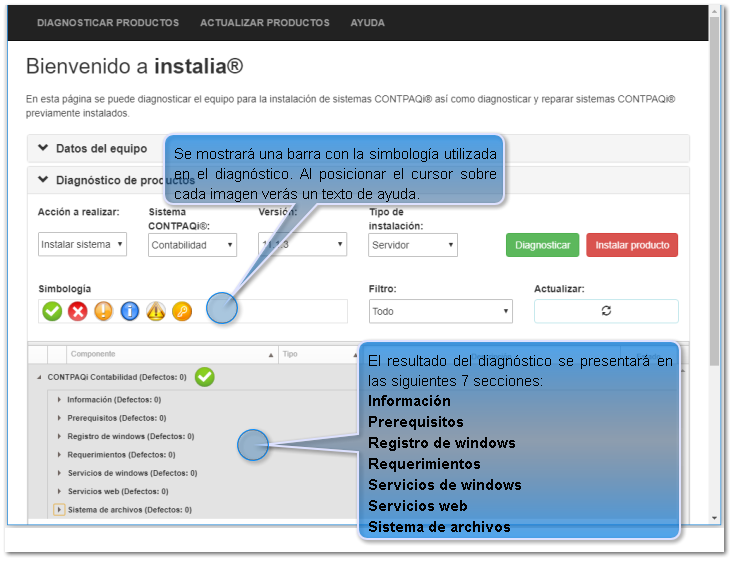
Task: Select the 'Requerimientos (Defectos: 0)' row text
Action: click(x=122, y=454)
